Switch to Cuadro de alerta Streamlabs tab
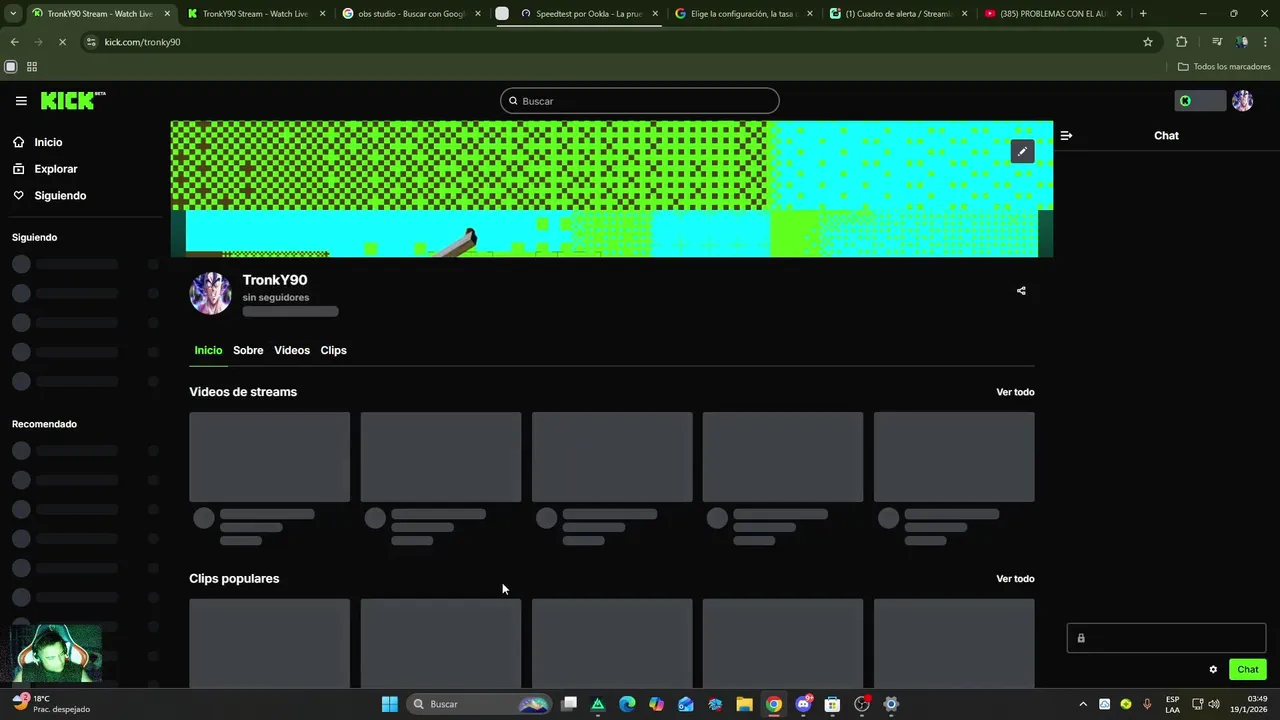The image size is (1280, 720). point(898,14)
